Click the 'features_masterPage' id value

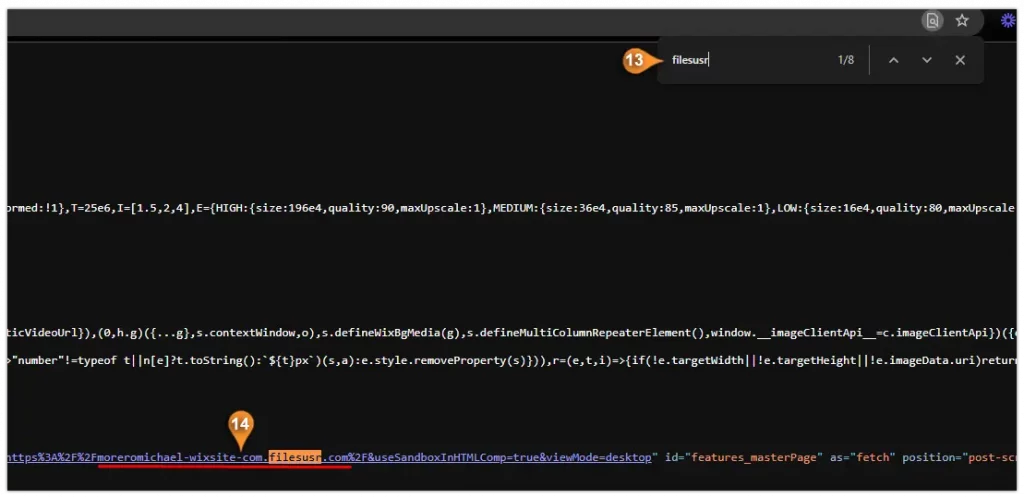coord(754,458)
